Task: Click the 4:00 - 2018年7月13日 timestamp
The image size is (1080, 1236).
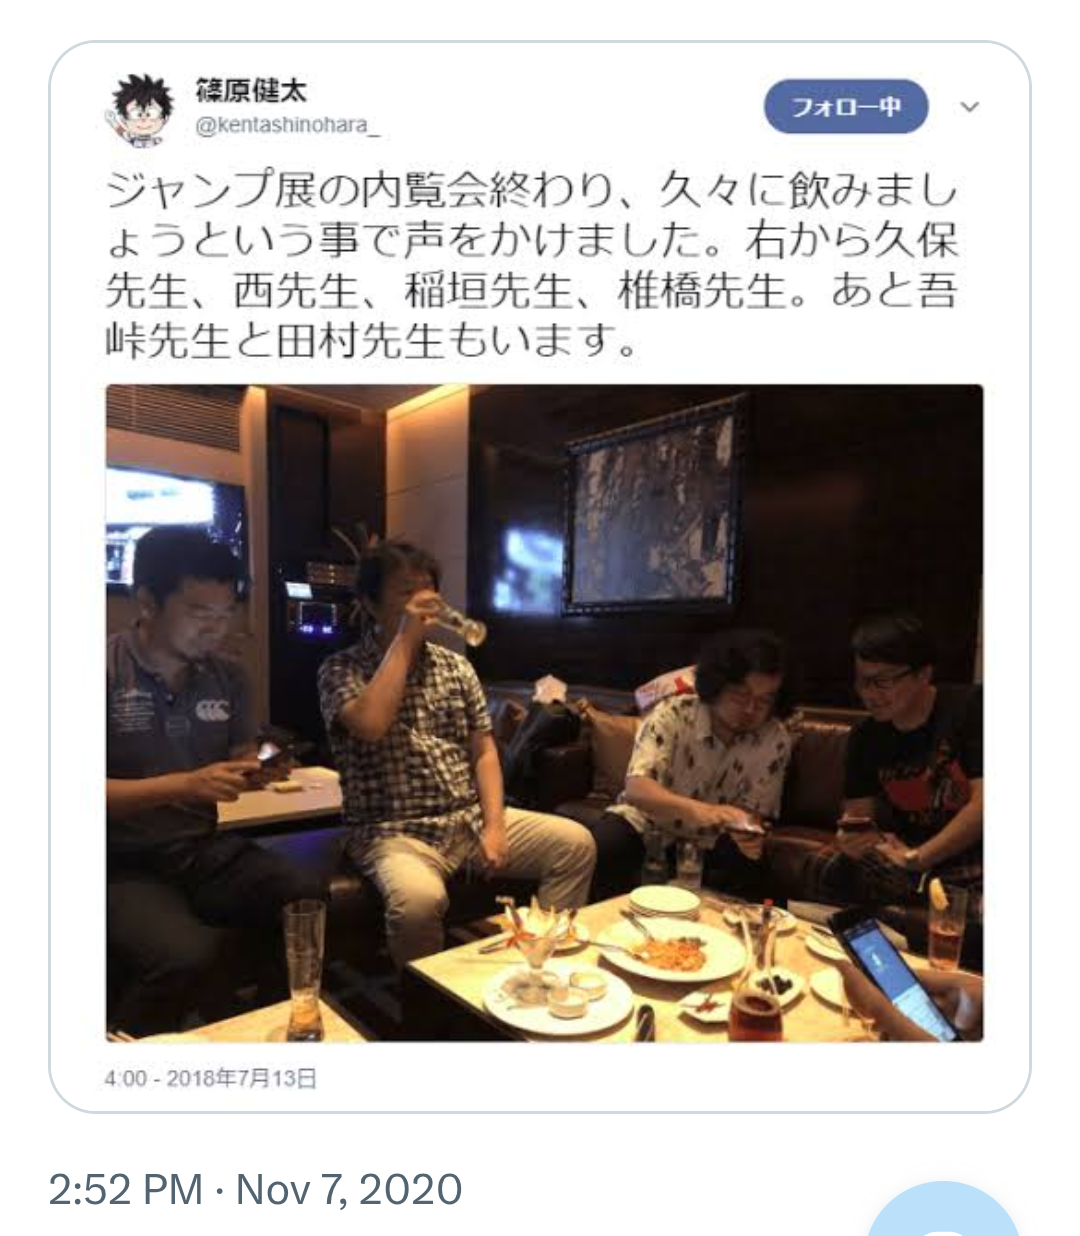Action: coord(211,1078)
